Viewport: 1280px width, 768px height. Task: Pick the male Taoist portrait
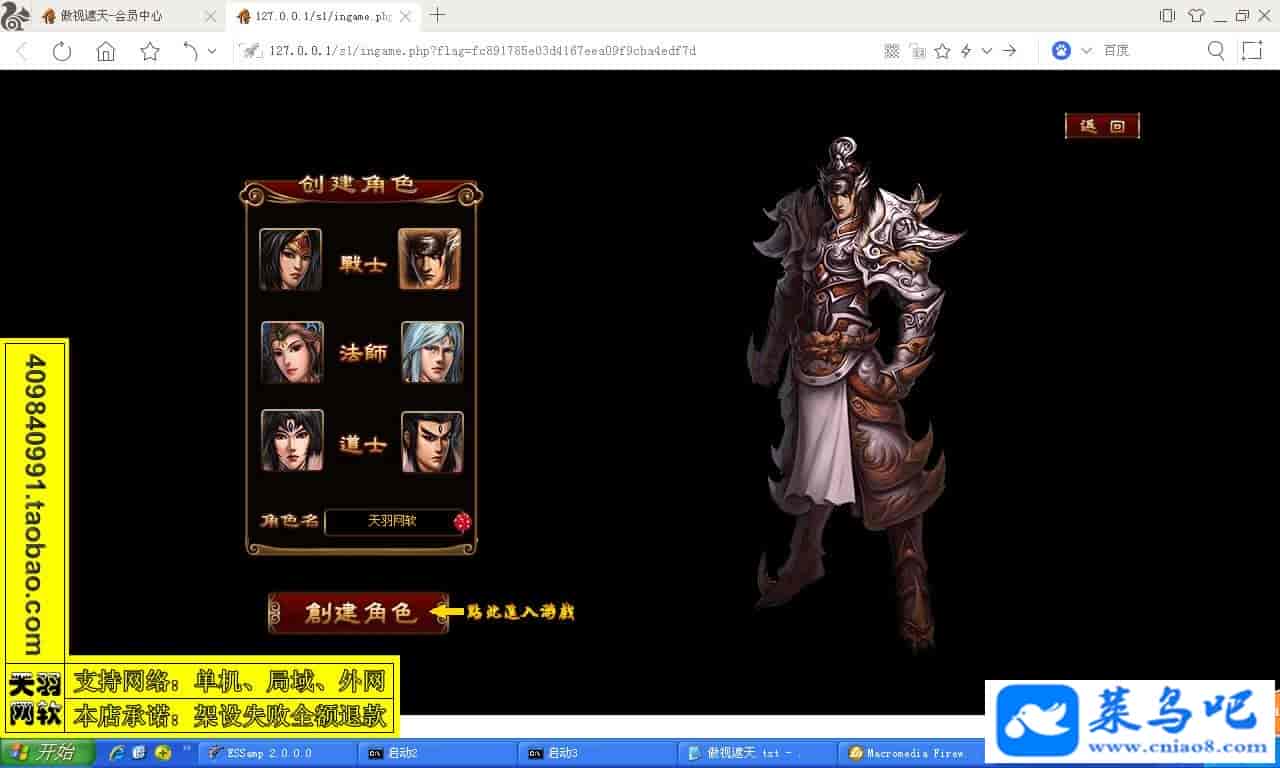432,441
